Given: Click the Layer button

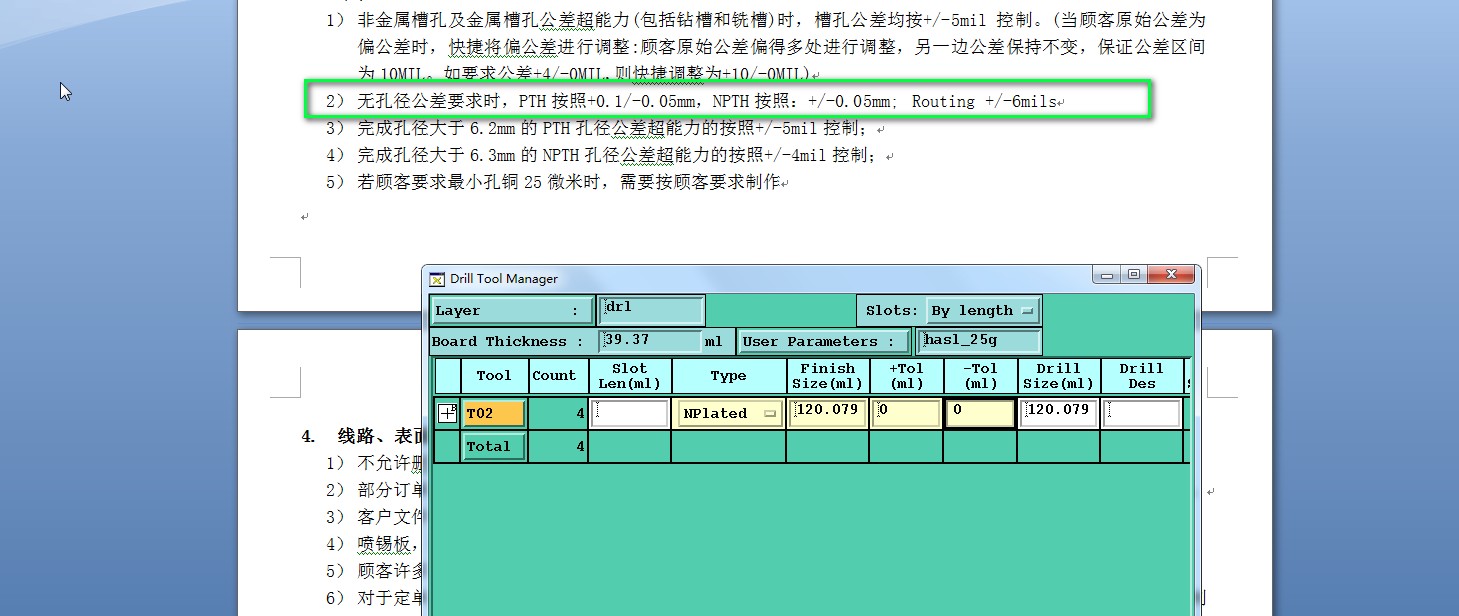Looking at the screenshot, I should coord(512,311).
